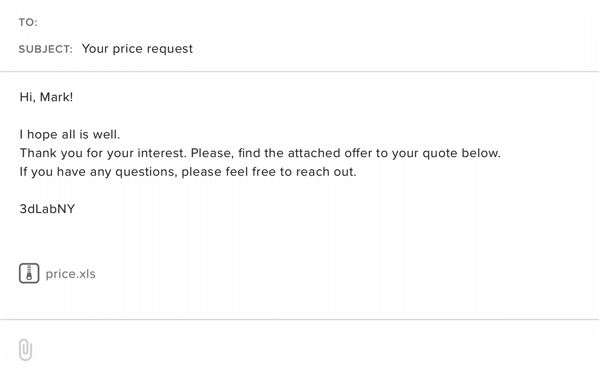Click the line 'I hope all is well.'

(x=70, y=134)
